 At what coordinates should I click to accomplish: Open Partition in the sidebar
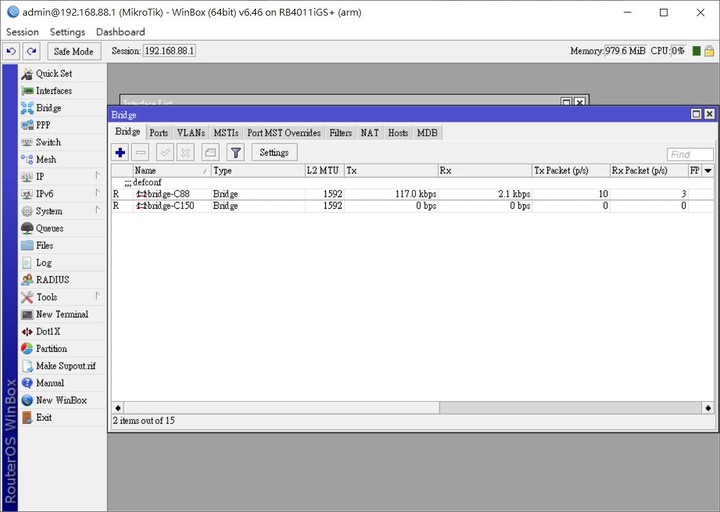(x=62, y=349)
